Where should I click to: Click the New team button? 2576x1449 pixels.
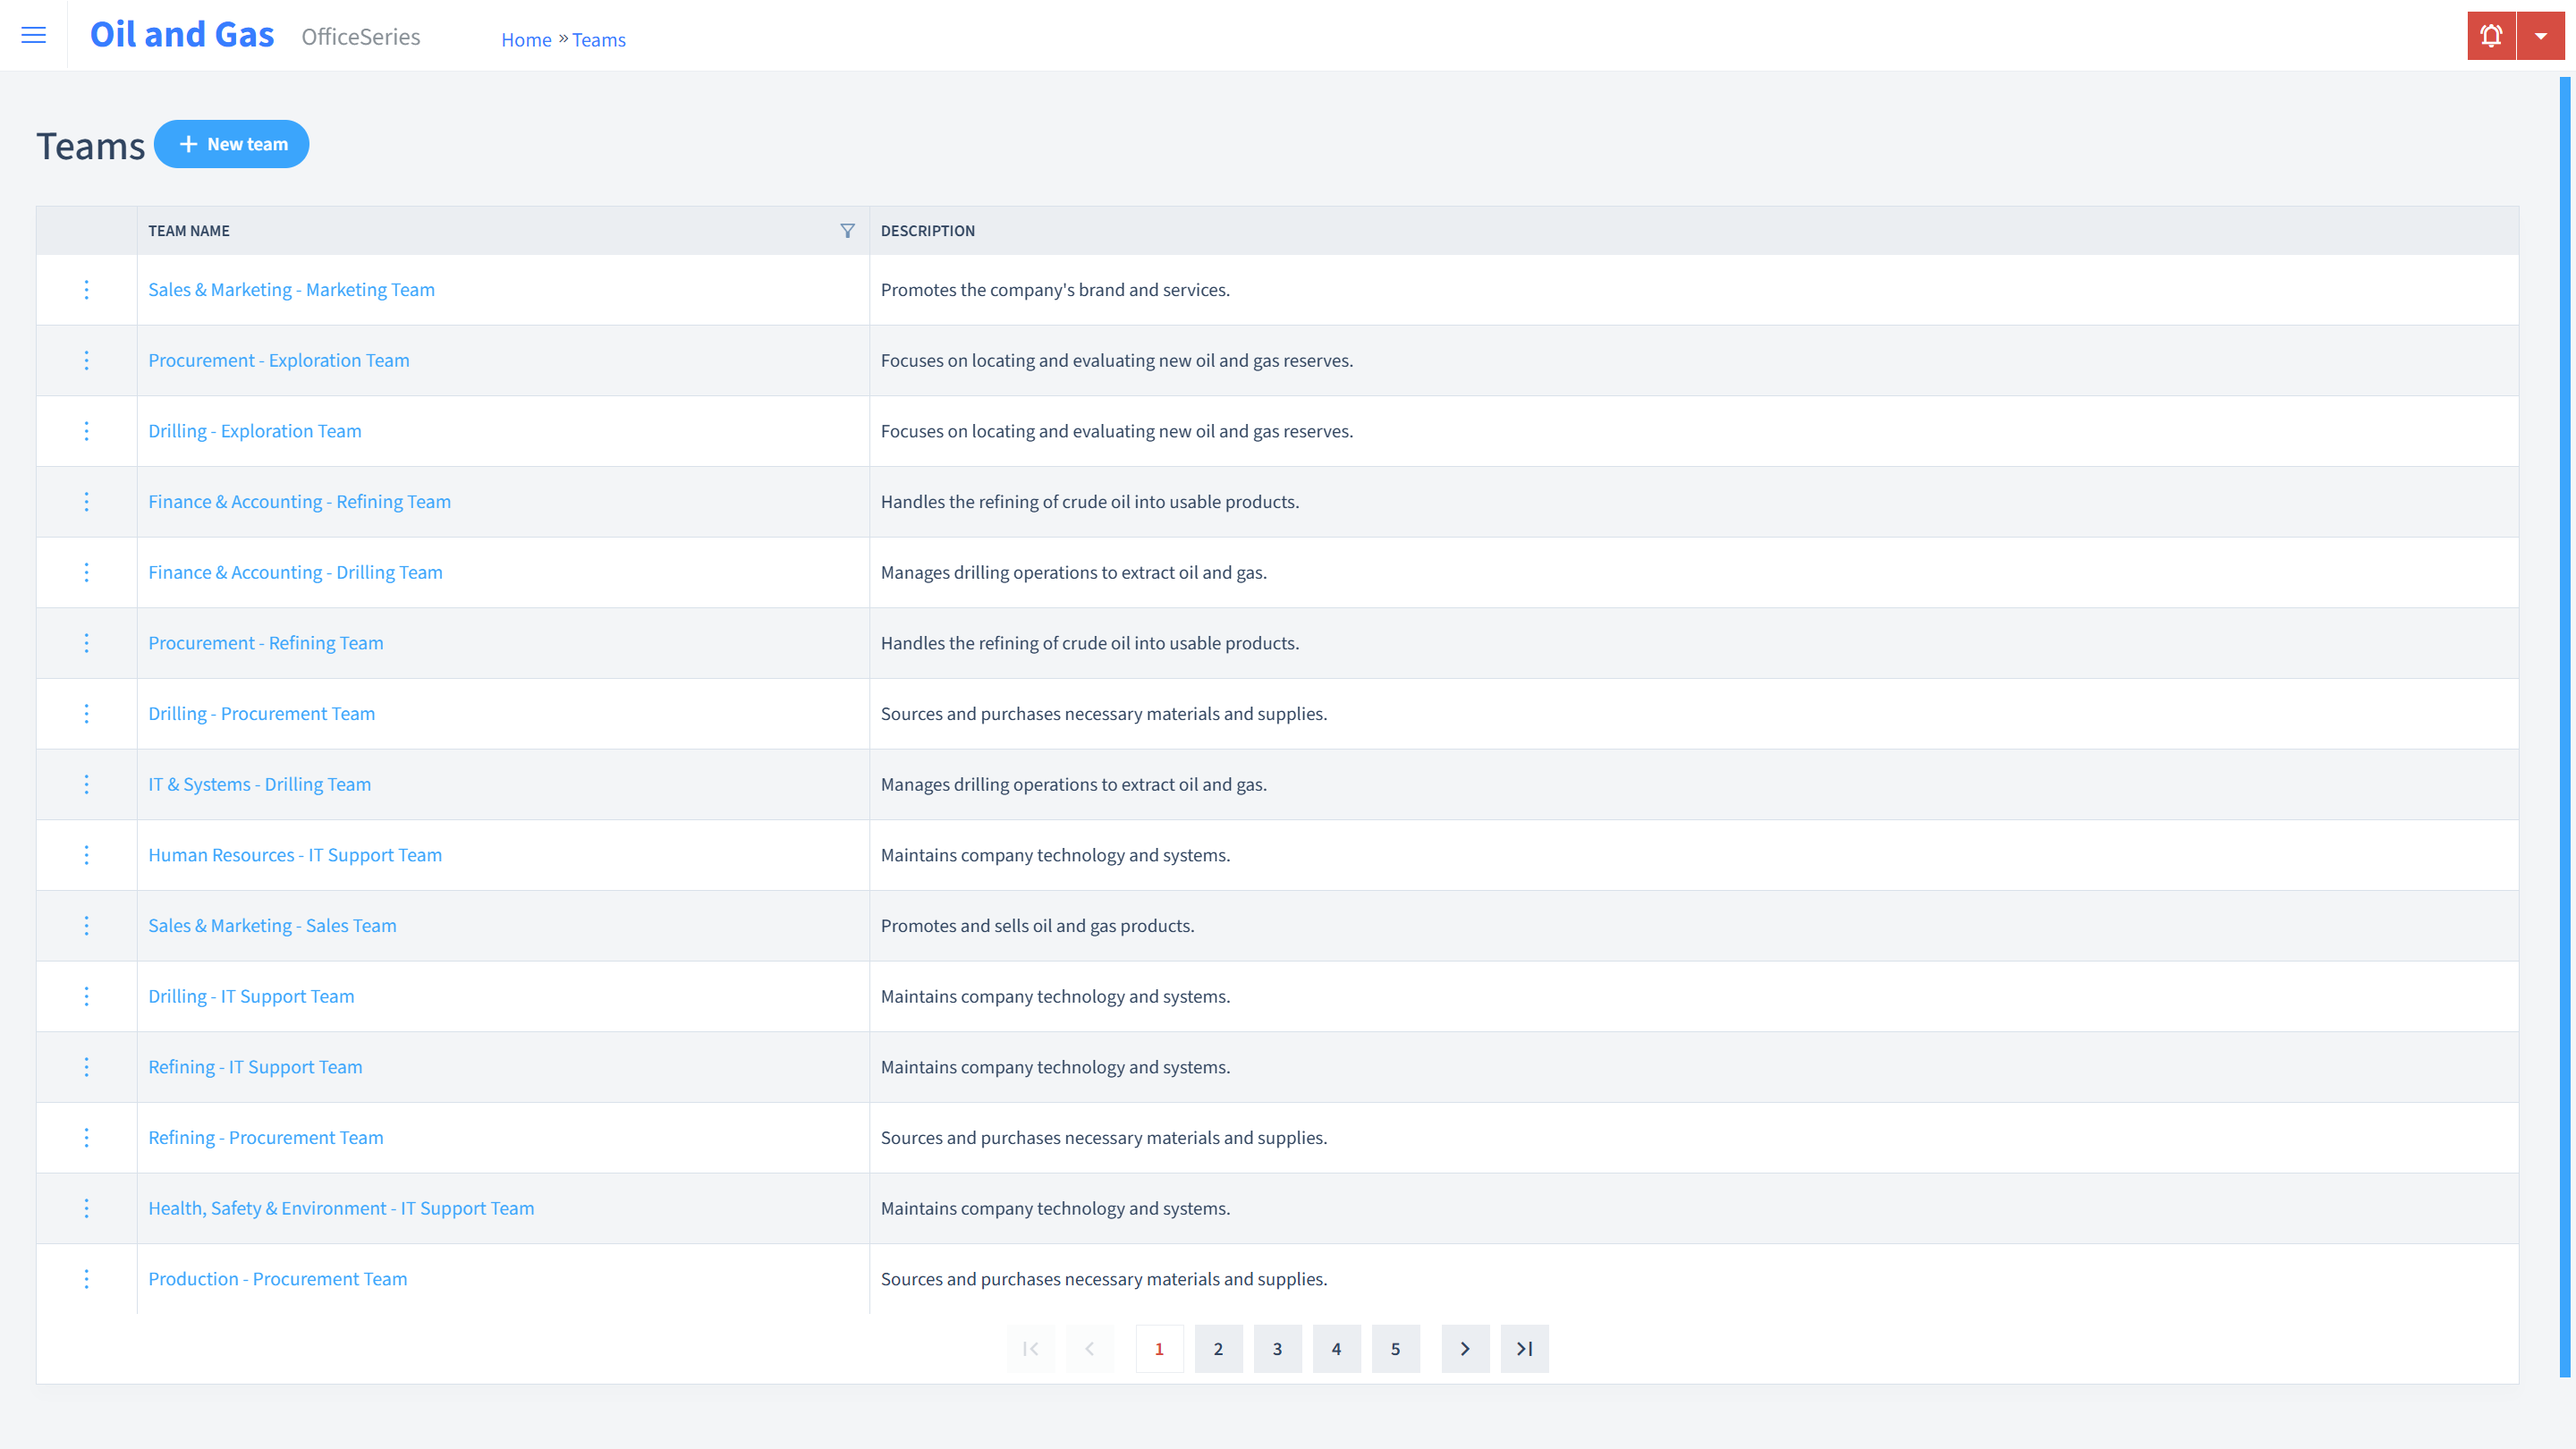(x=232, y=143)
